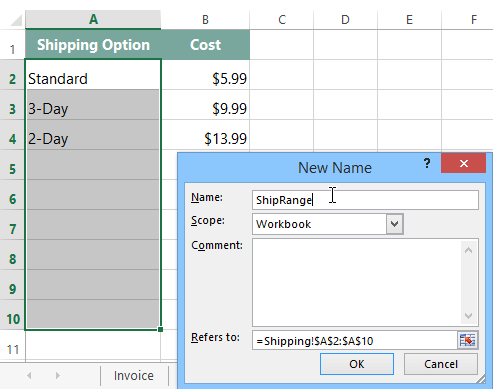493x389 pixels.
Task: Click the 3-Day cell
Action: 93,105
